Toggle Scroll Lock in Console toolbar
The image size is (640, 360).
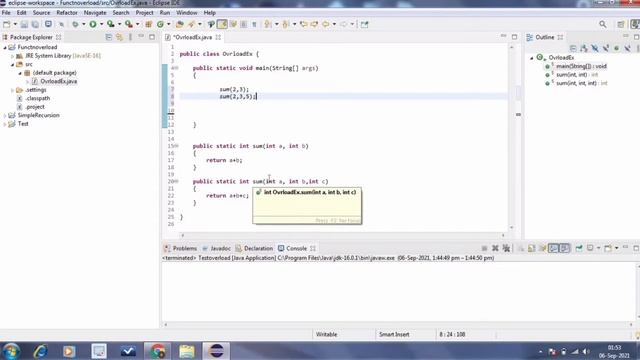coord(531,248)
